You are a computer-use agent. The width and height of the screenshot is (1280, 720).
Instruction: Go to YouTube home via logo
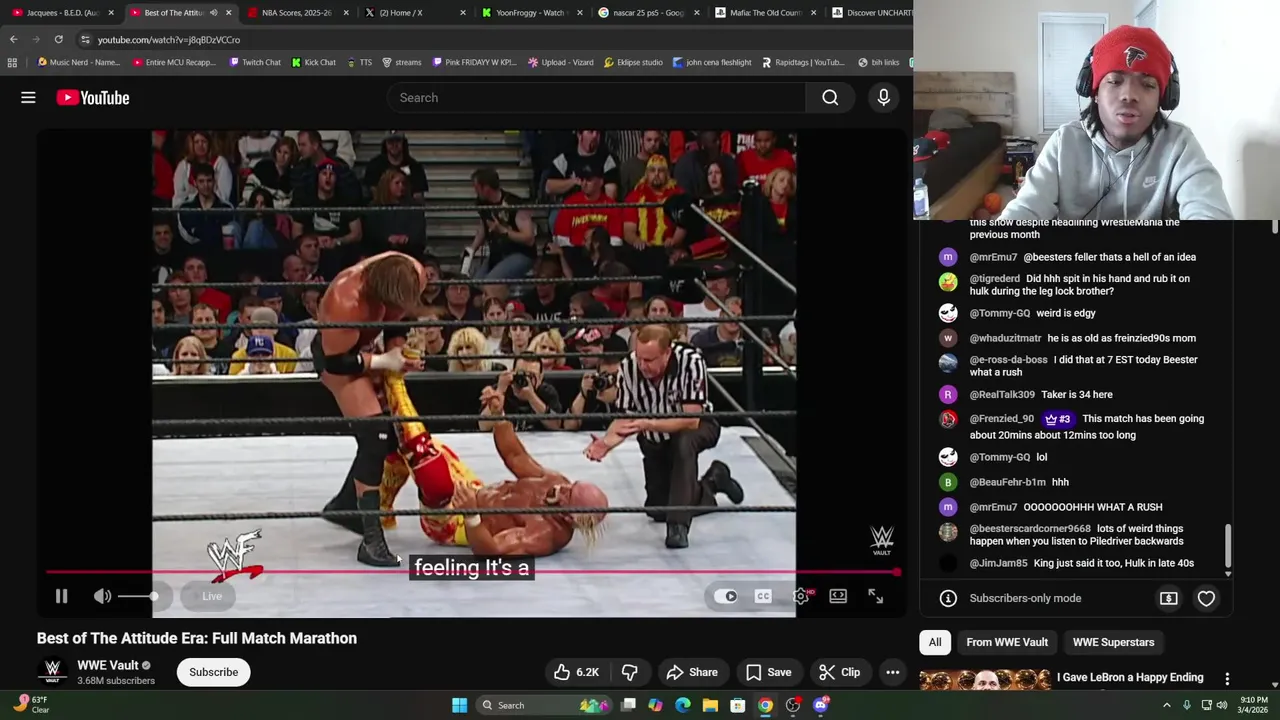93,97
